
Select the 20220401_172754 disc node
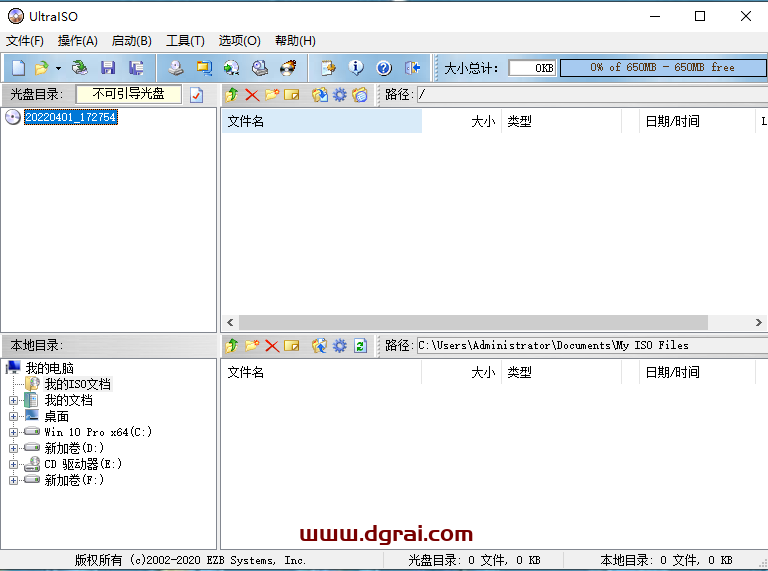click(71, 117)
